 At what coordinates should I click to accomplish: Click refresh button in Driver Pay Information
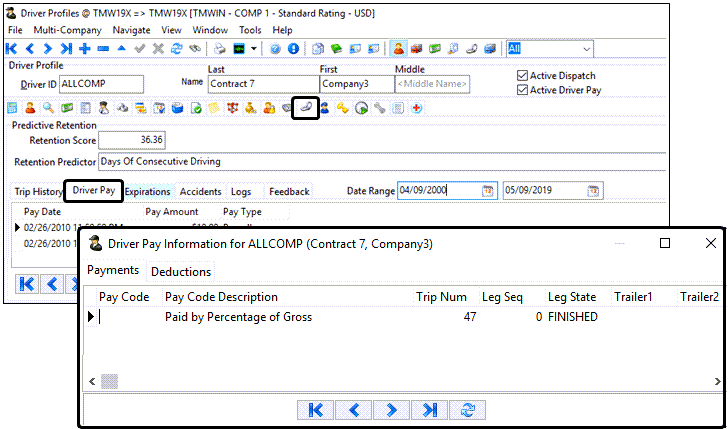click(465, 409)
